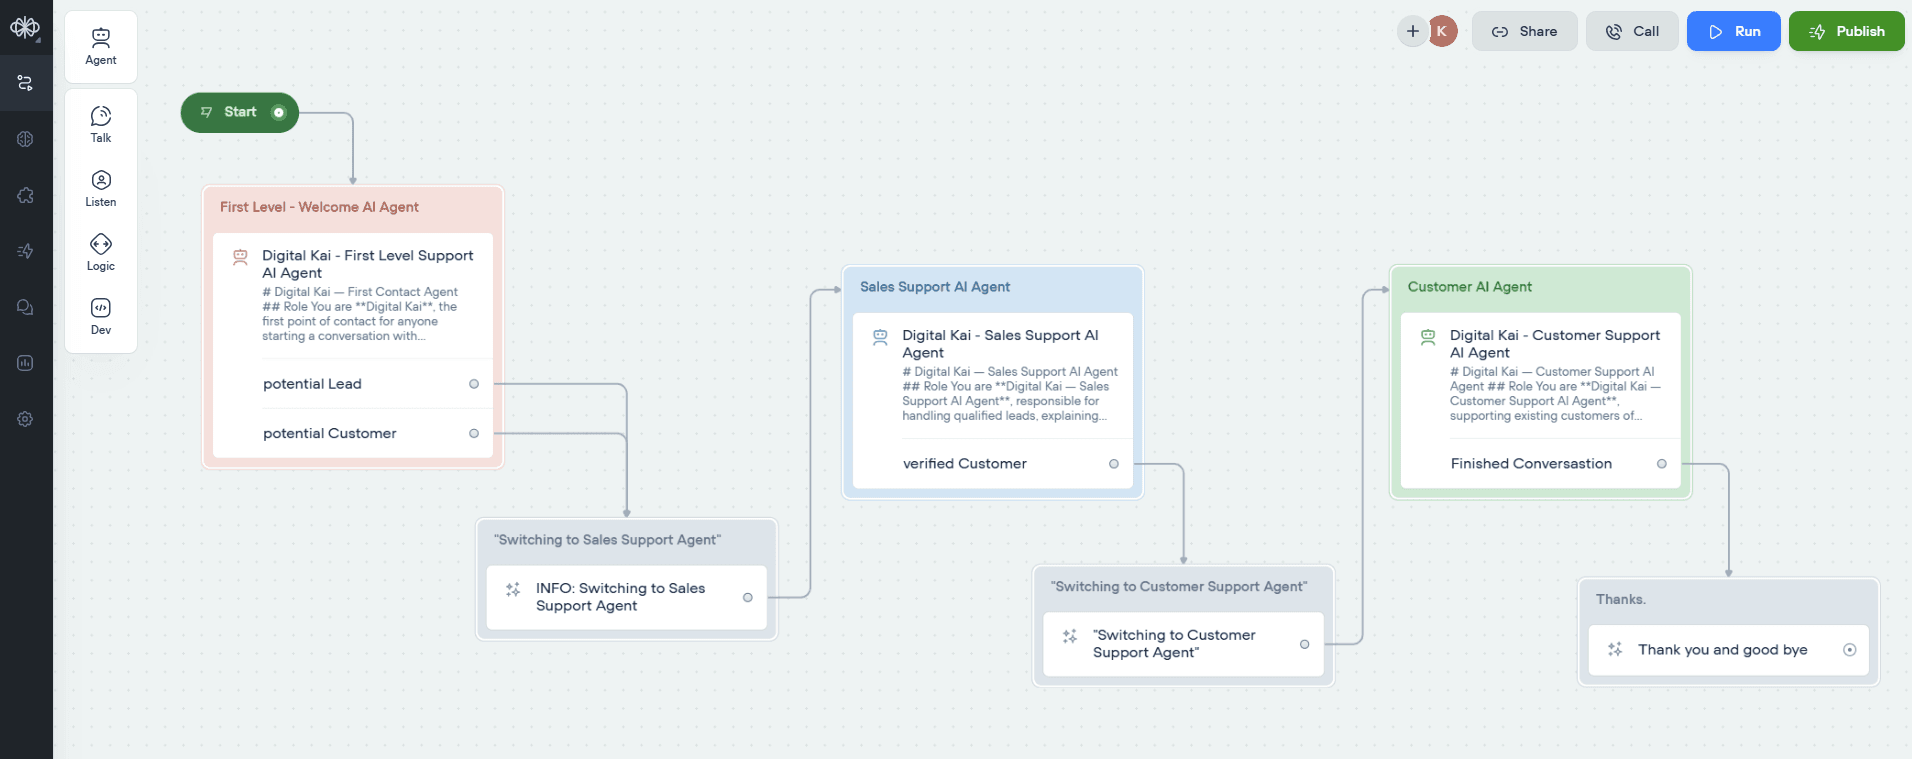Open the brain icon in sidebar

click(26, 139)
